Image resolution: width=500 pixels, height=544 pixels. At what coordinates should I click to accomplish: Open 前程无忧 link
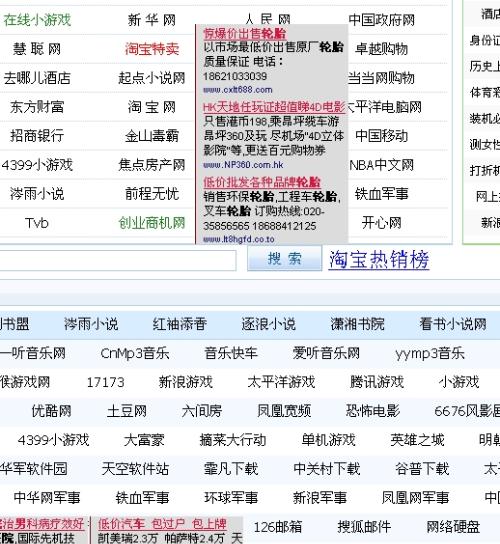[152, 194]
